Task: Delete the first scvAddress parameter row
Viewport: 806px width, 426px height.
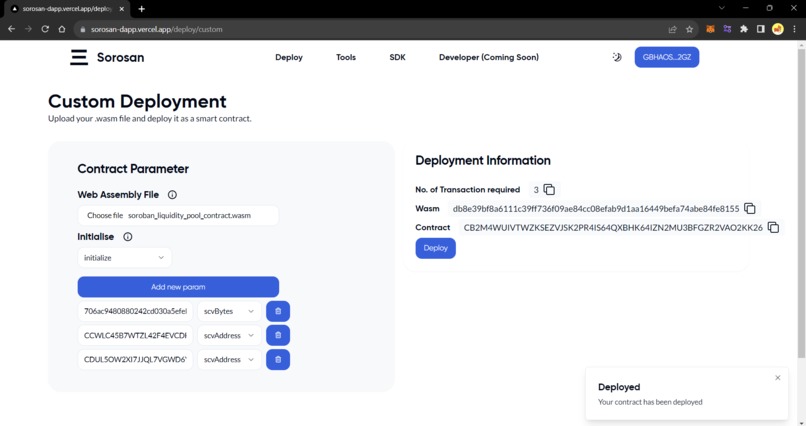Action: 278,336
